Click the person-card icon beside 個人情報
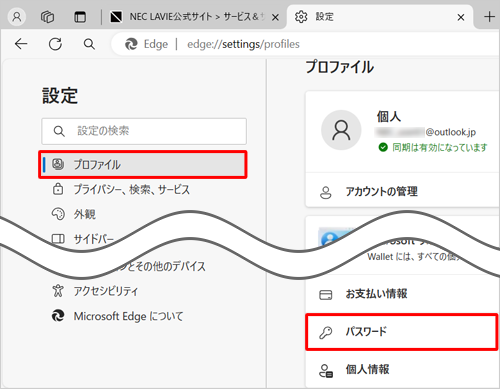This screenshot has width=500, height=389. pos(326,370)
